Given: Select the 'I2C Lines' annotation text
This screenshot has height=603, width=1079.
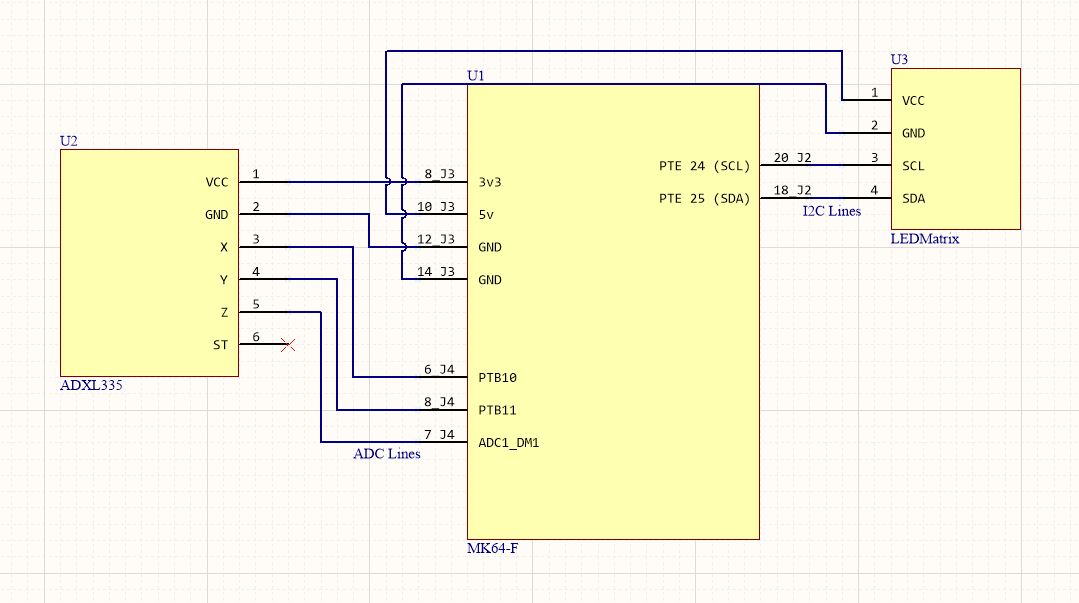Looking at the screenshot, I should (832, 211).
